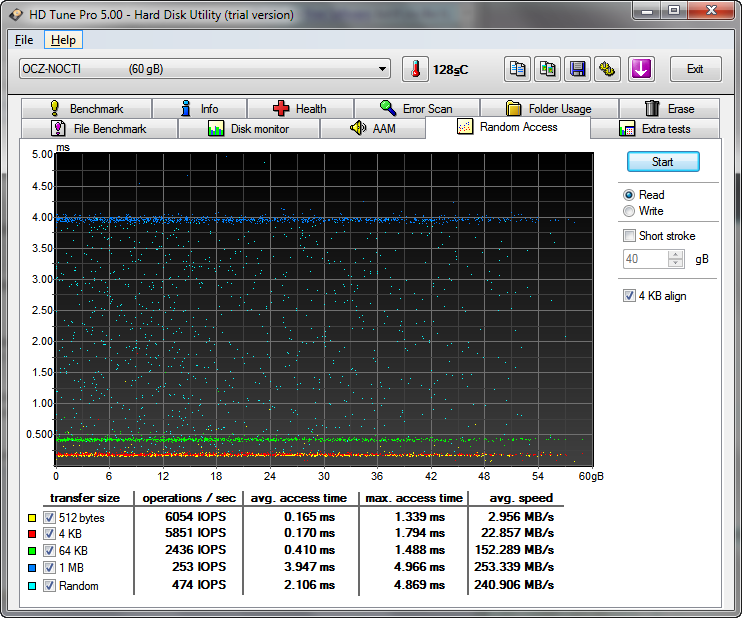Image resolution: width=742 pixels, height=618 pixels.
Task: Open the Benchmark tab
Action: pos(87,109)
